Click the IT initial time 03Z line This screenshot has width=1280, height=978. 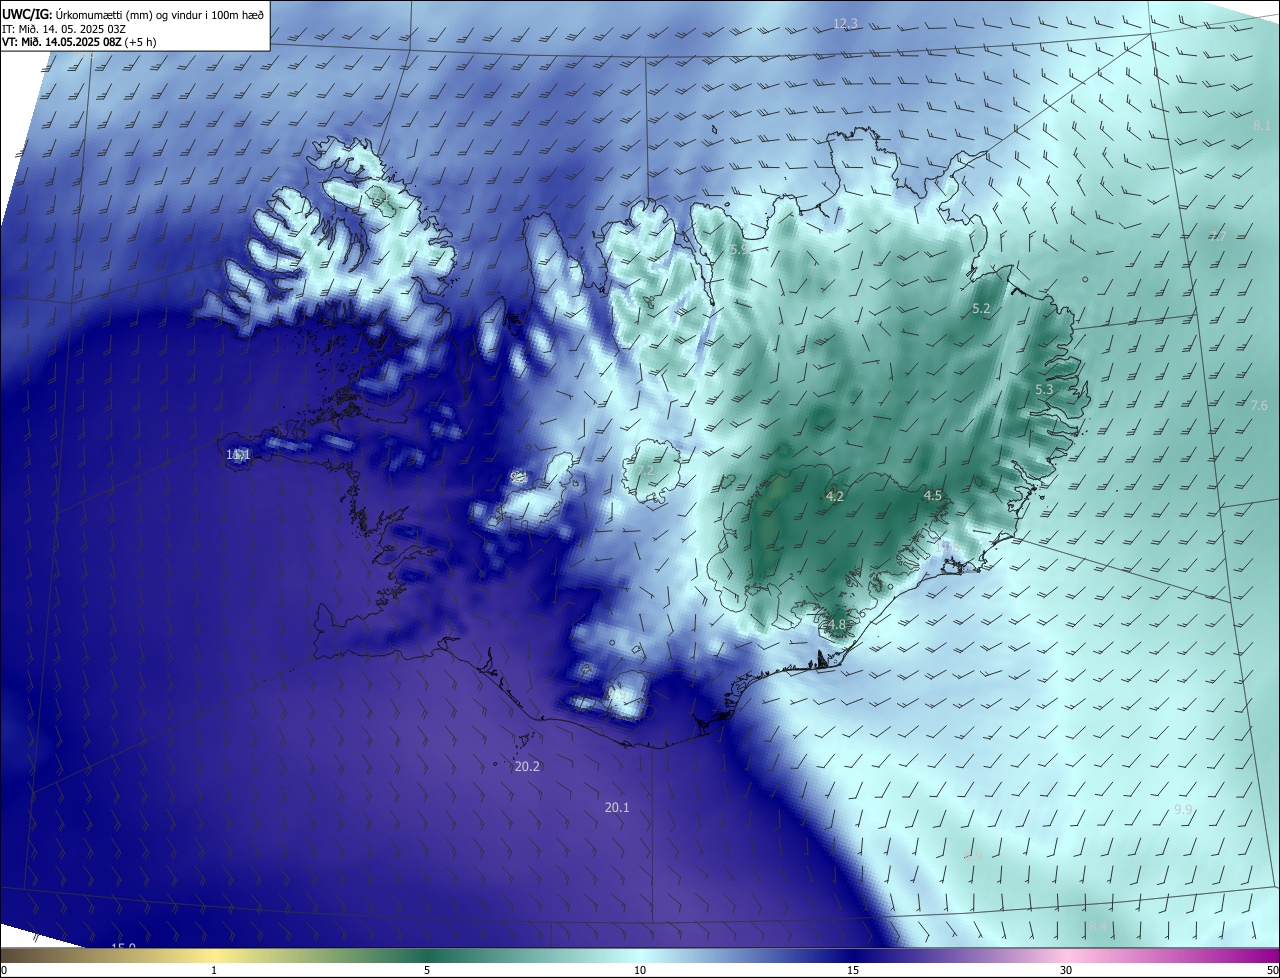coord(63,29)
